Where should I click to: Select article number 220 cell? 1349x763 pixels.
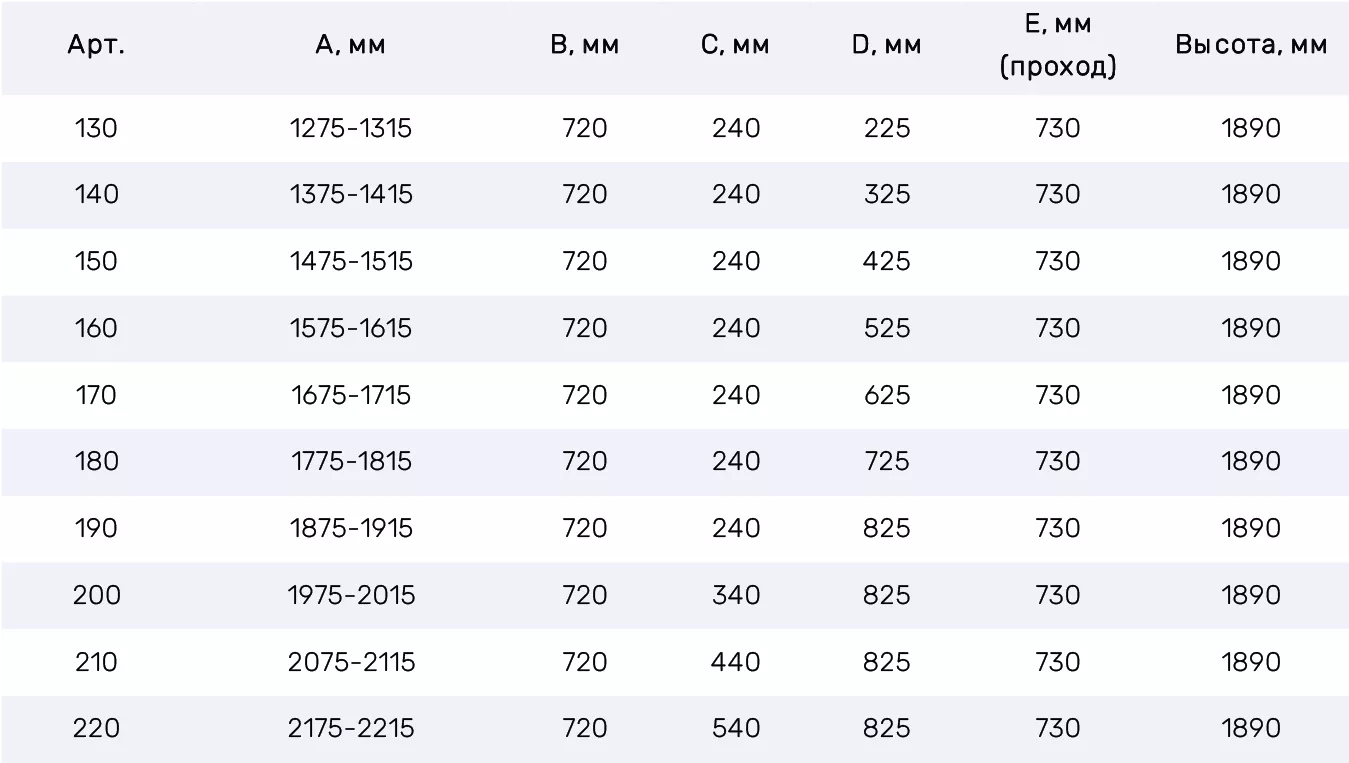[96, 728]
